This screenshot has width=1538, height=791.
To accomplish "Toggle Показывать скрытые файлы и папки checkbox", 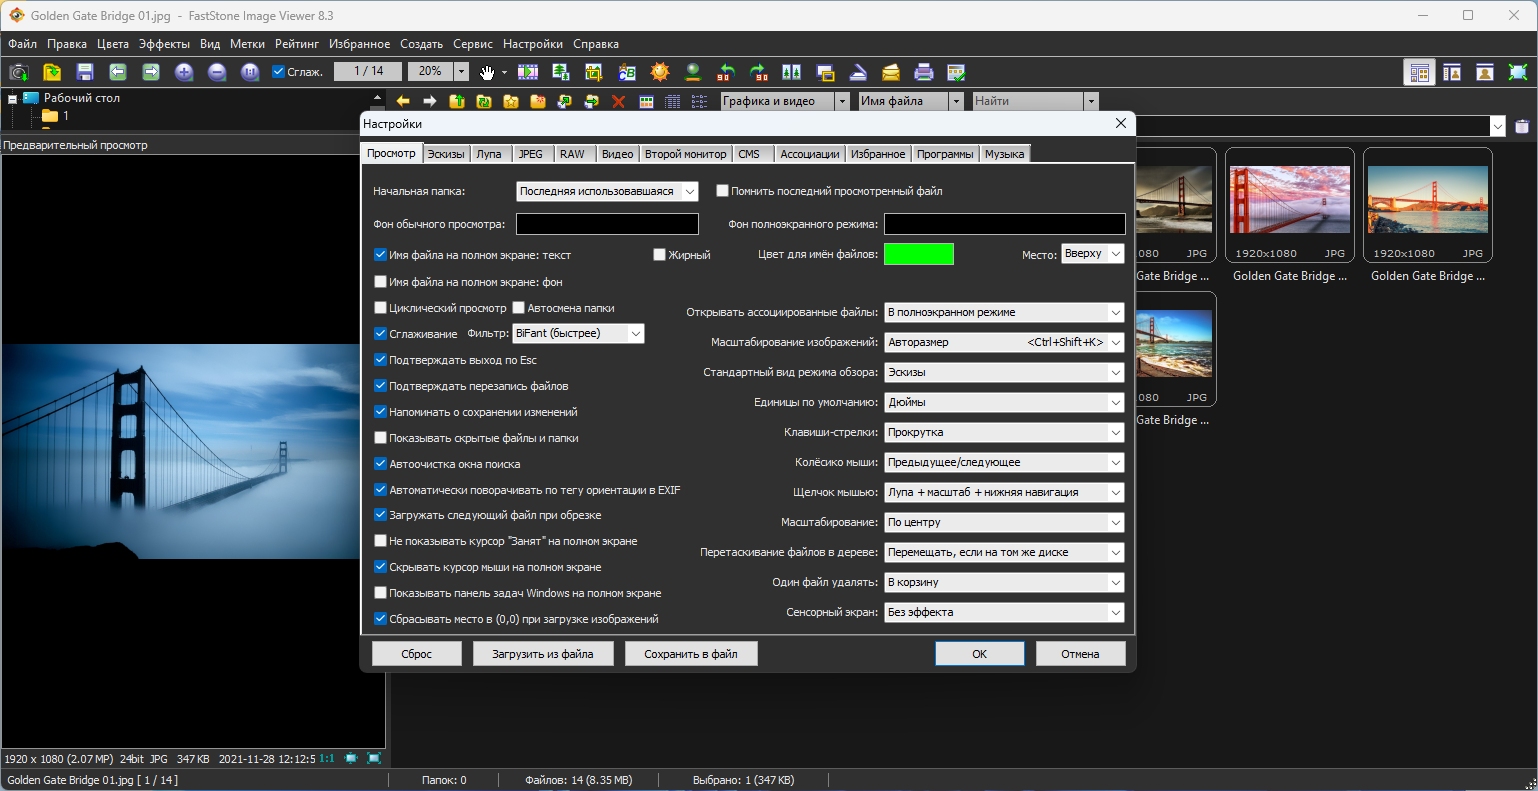I will click(x=381, y=438).
